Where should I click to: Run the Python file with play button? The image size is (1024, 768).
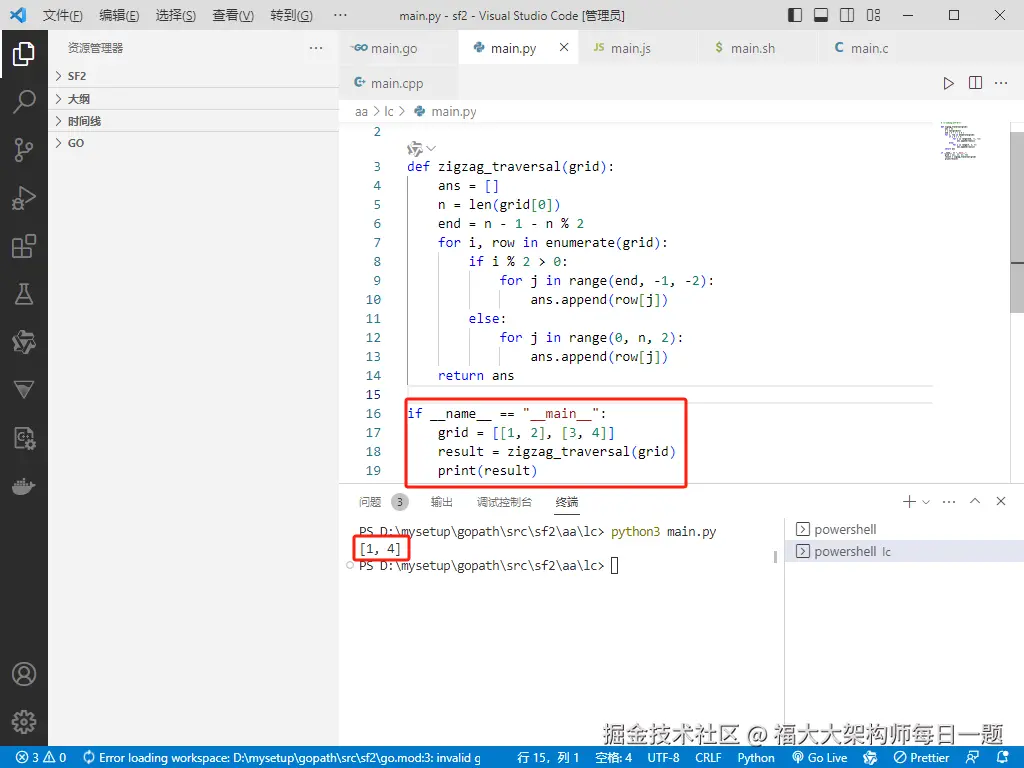pos(948,83)
